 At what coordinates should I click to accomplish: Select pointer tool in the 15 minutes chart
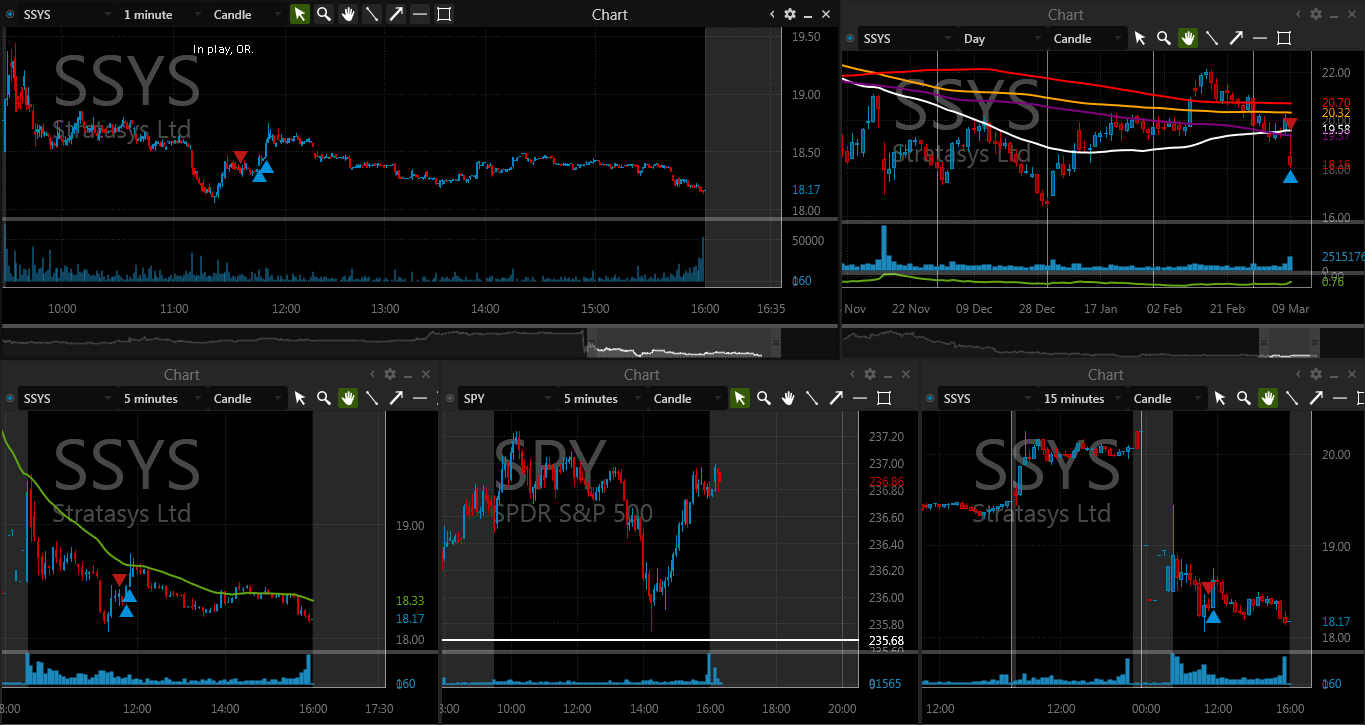click(1220, 398)
